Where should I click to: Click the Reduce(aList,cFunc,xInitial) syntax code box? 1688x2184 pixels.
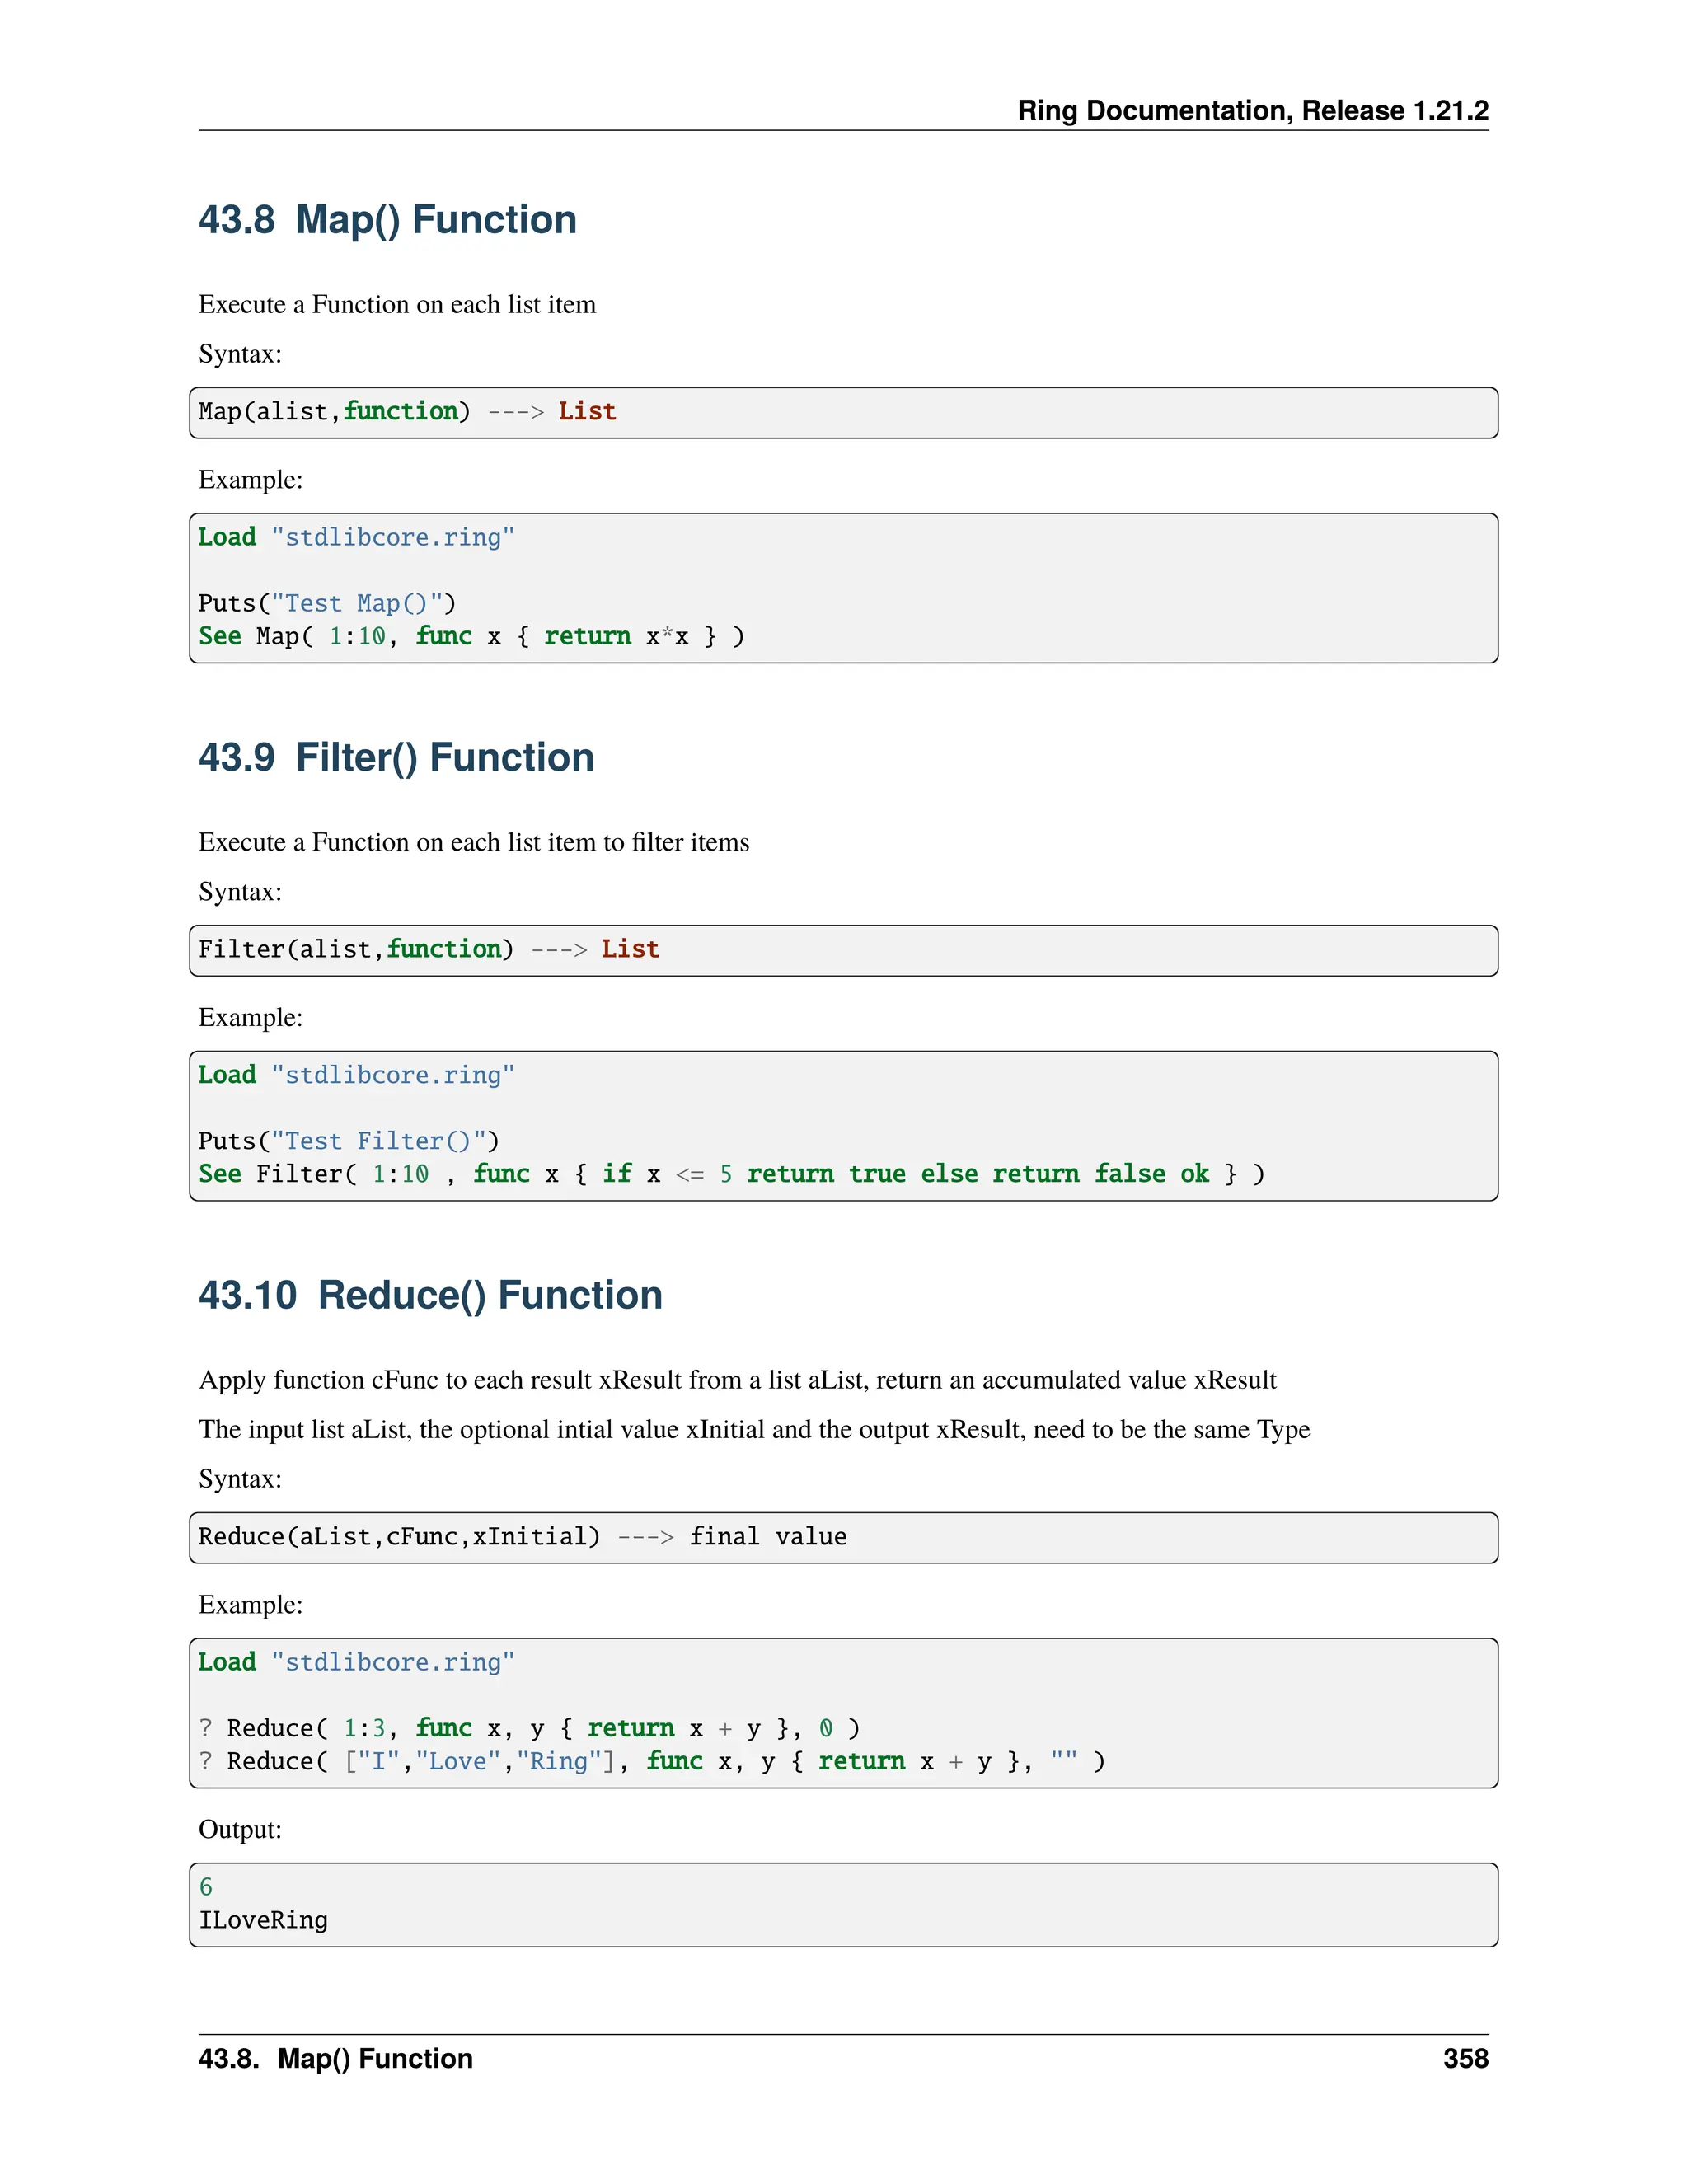[x=842, y=1537]
